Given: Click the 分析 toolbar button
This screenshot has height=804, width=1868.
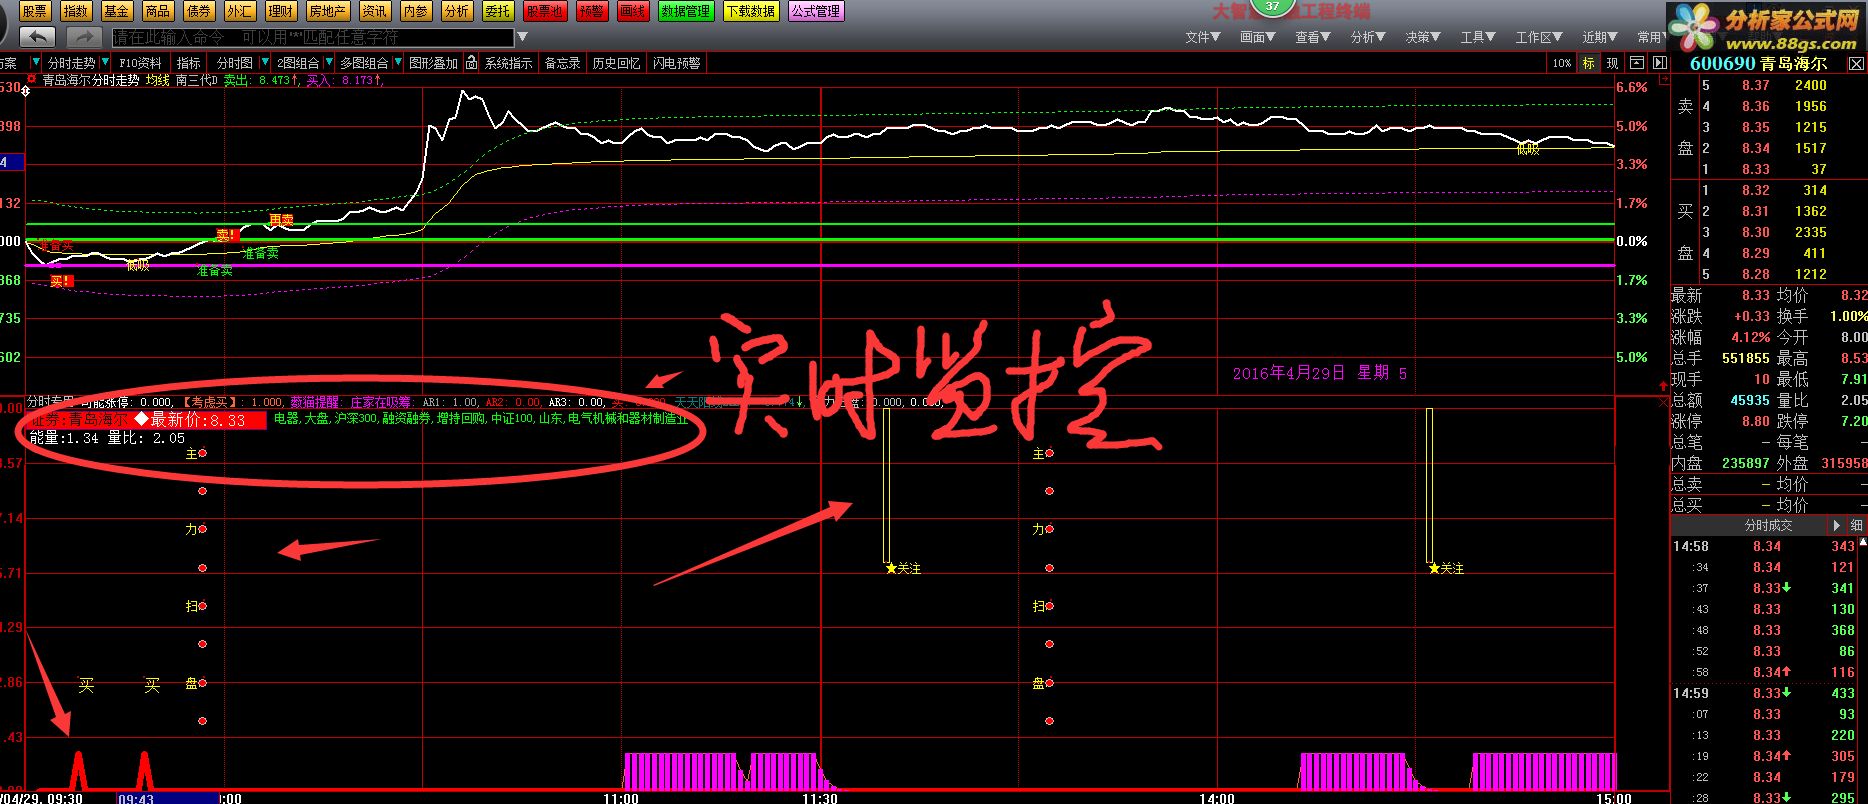Looking at the screenshot, I should point(457,11).
